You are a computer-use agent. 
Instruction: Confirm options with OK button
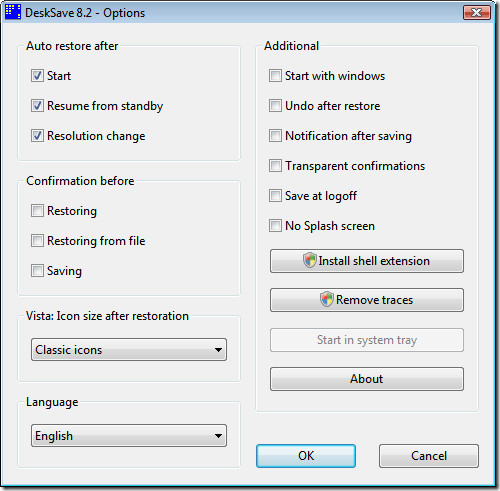coord(306,456)
